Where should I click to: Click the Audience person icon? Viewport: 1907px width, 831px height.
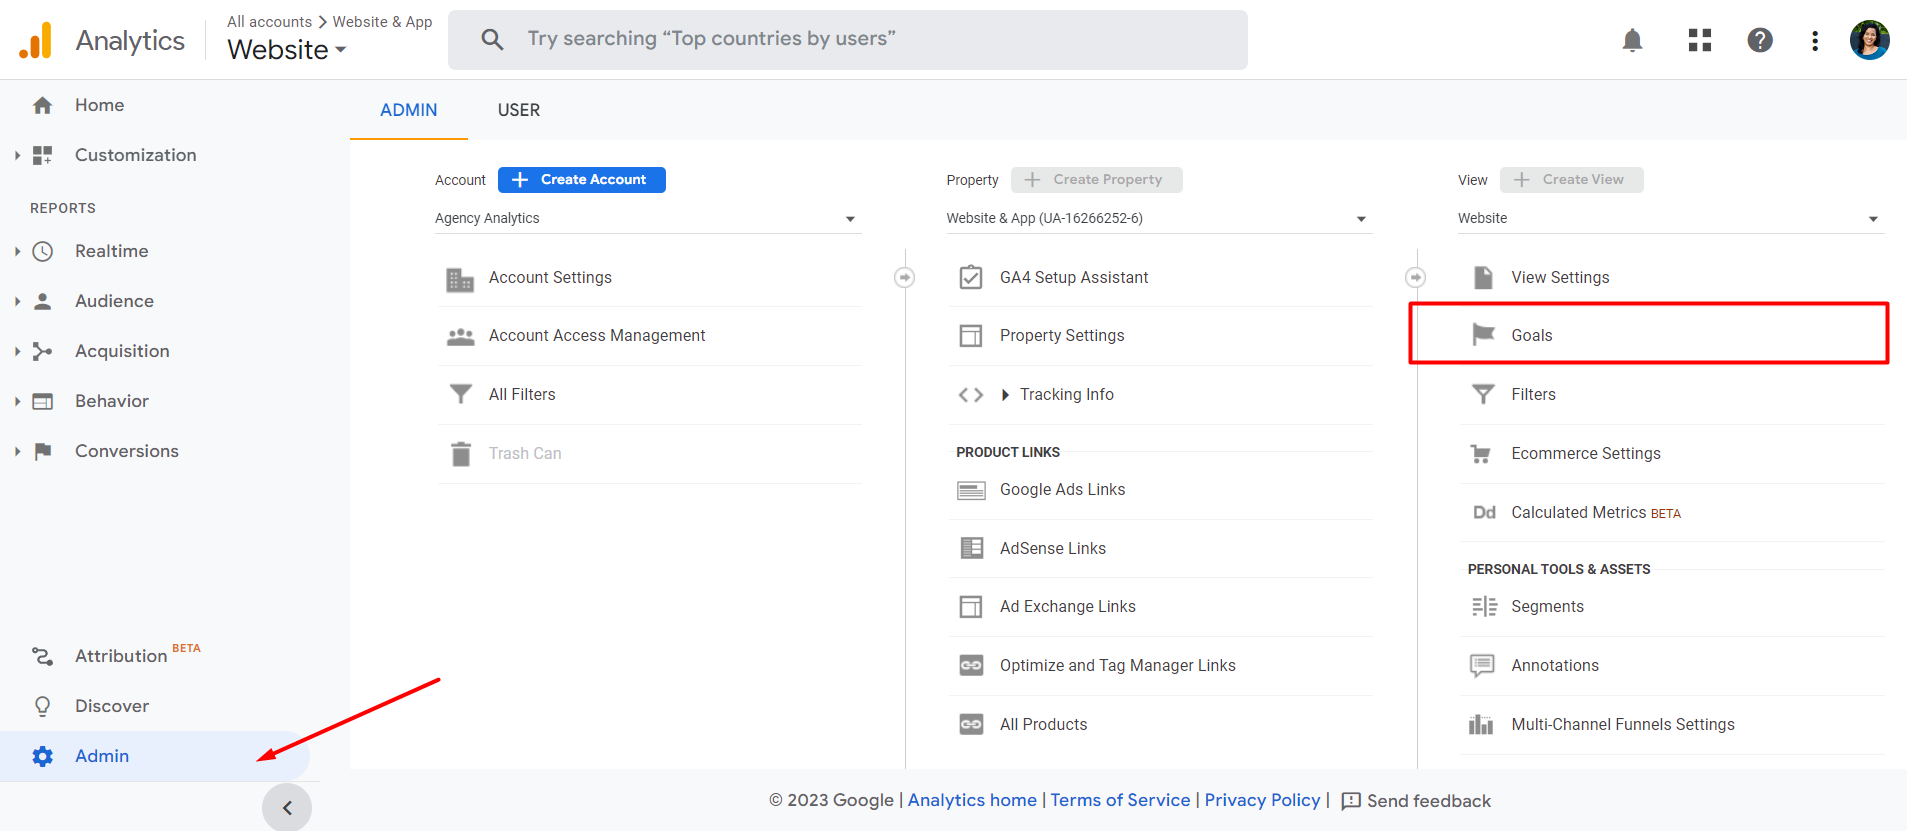click(x=42, y=301)
